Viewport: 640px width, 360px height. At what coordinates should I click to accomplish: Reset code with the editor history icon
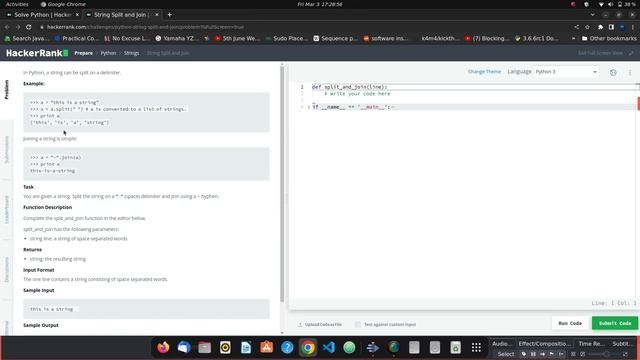click(x=613, y=72)
